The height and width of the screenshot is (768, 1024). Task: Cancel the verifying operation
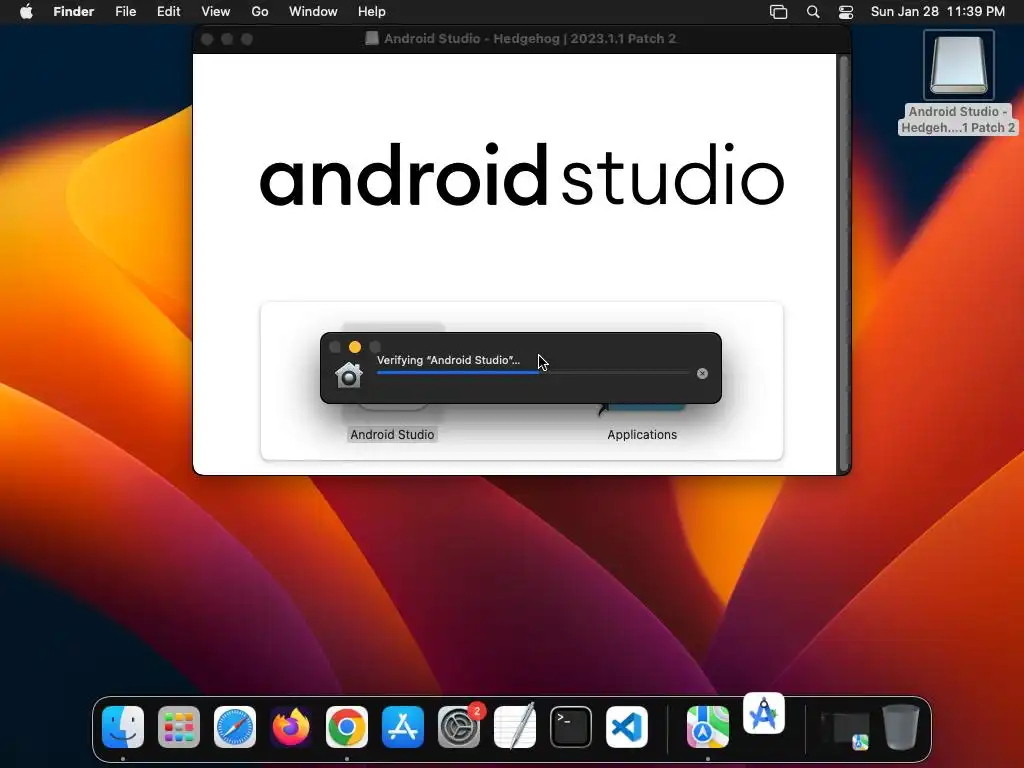[702, 374]
